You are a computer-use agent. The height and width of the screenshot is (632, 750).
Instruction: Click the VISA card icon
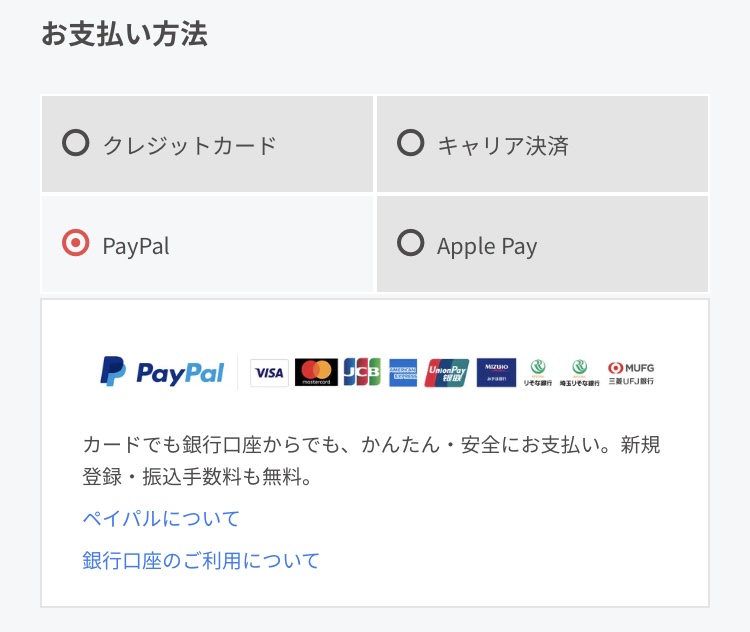[x=269, y=373]
